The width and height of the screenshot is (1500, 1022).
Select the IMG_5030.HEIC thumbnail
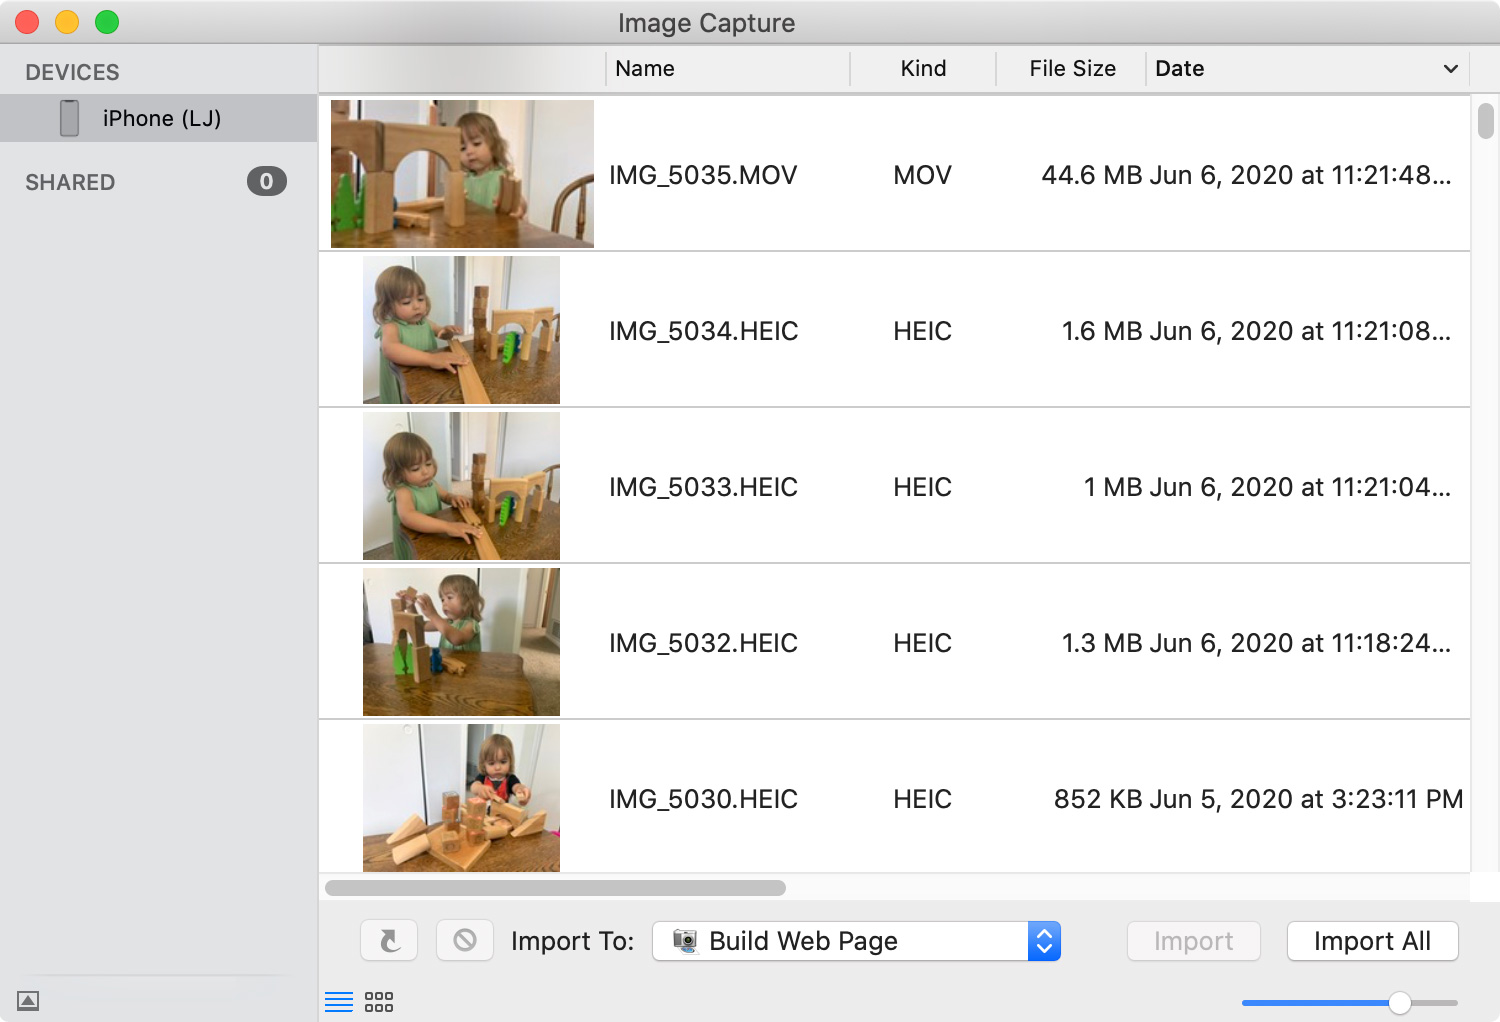461,798
